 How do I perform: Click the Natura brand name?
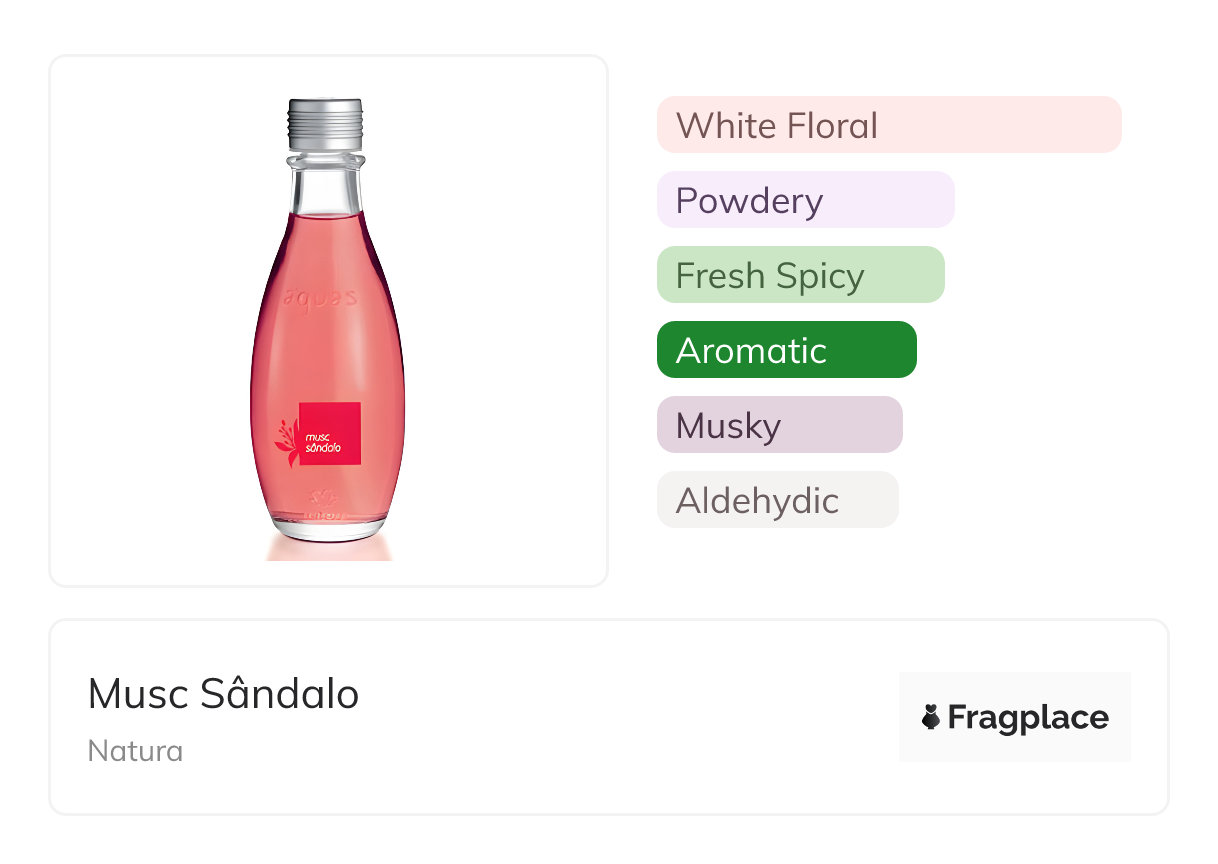135,751
